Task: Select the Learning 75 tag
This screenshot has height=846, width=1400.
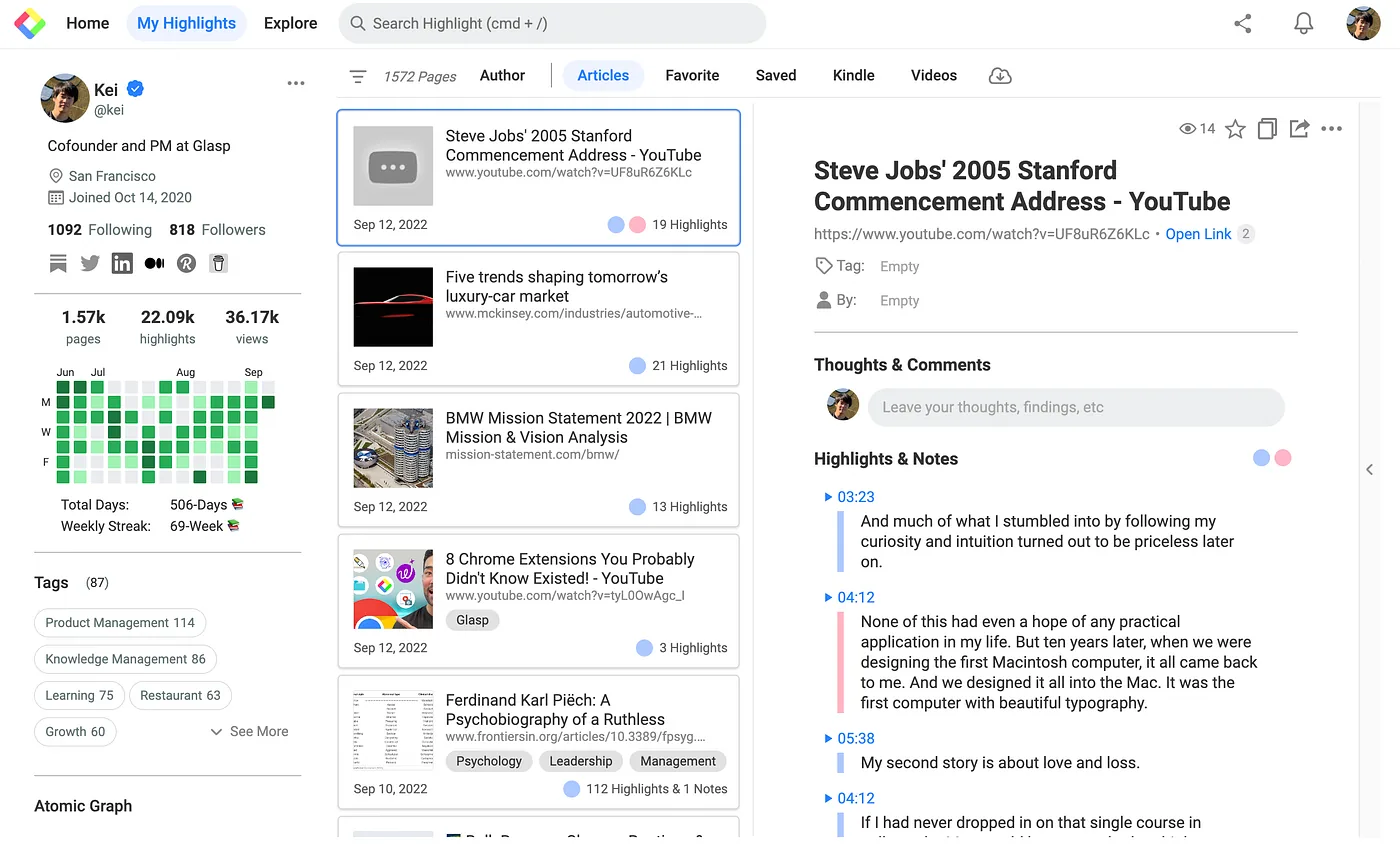Action: (x=79, y=695)
